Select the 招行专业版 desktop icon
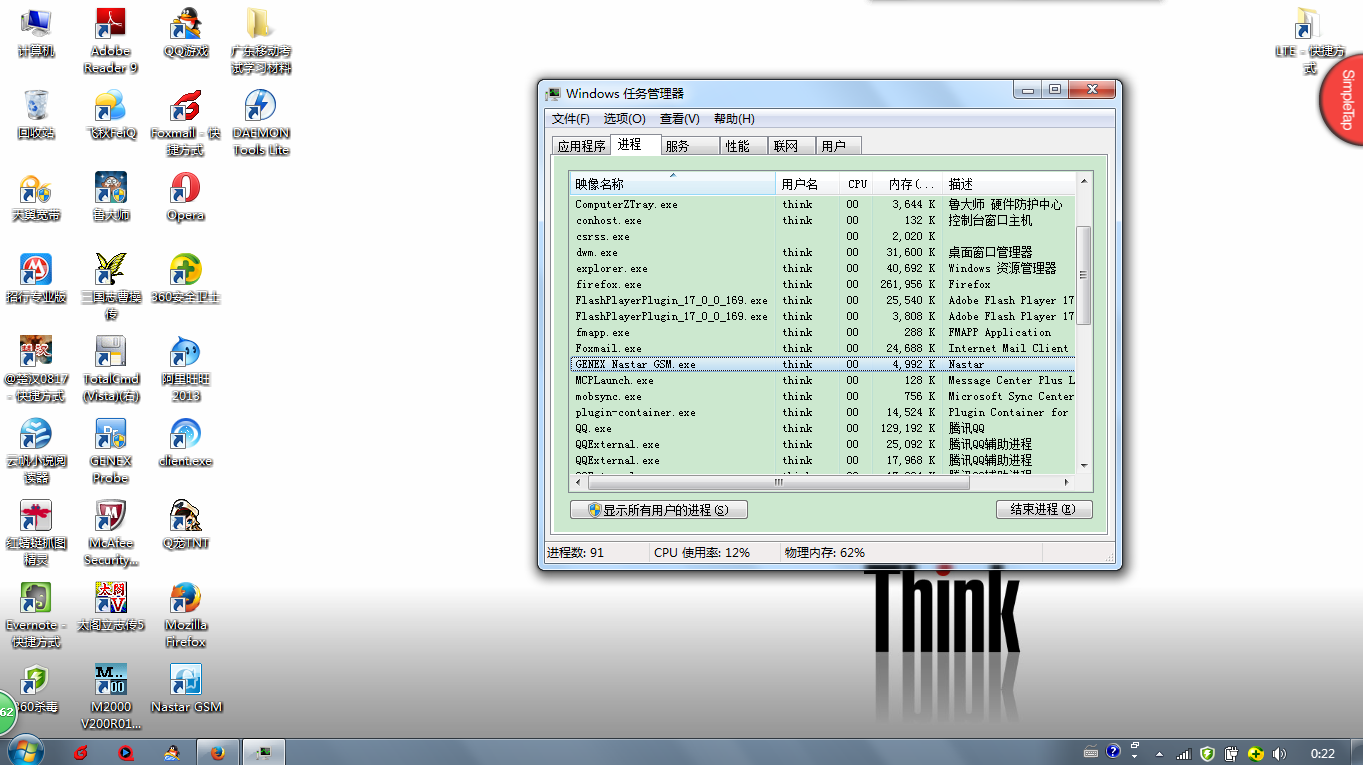 pos(36,279)
